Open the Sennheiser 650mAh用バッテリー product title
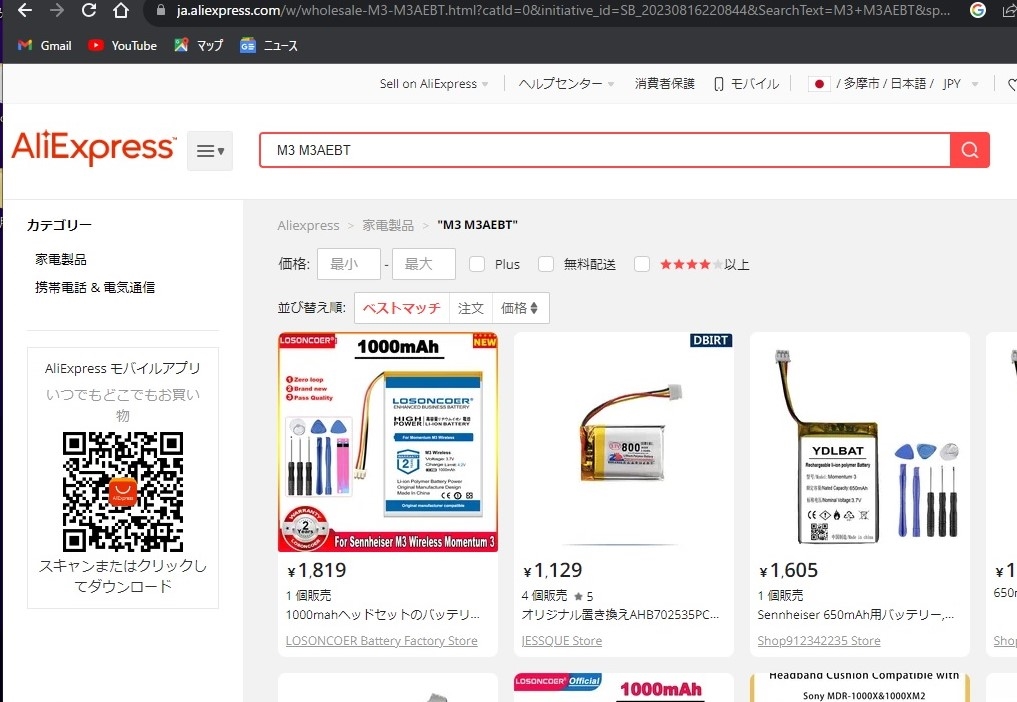The image size is (1017, 702). coord(855,614)
